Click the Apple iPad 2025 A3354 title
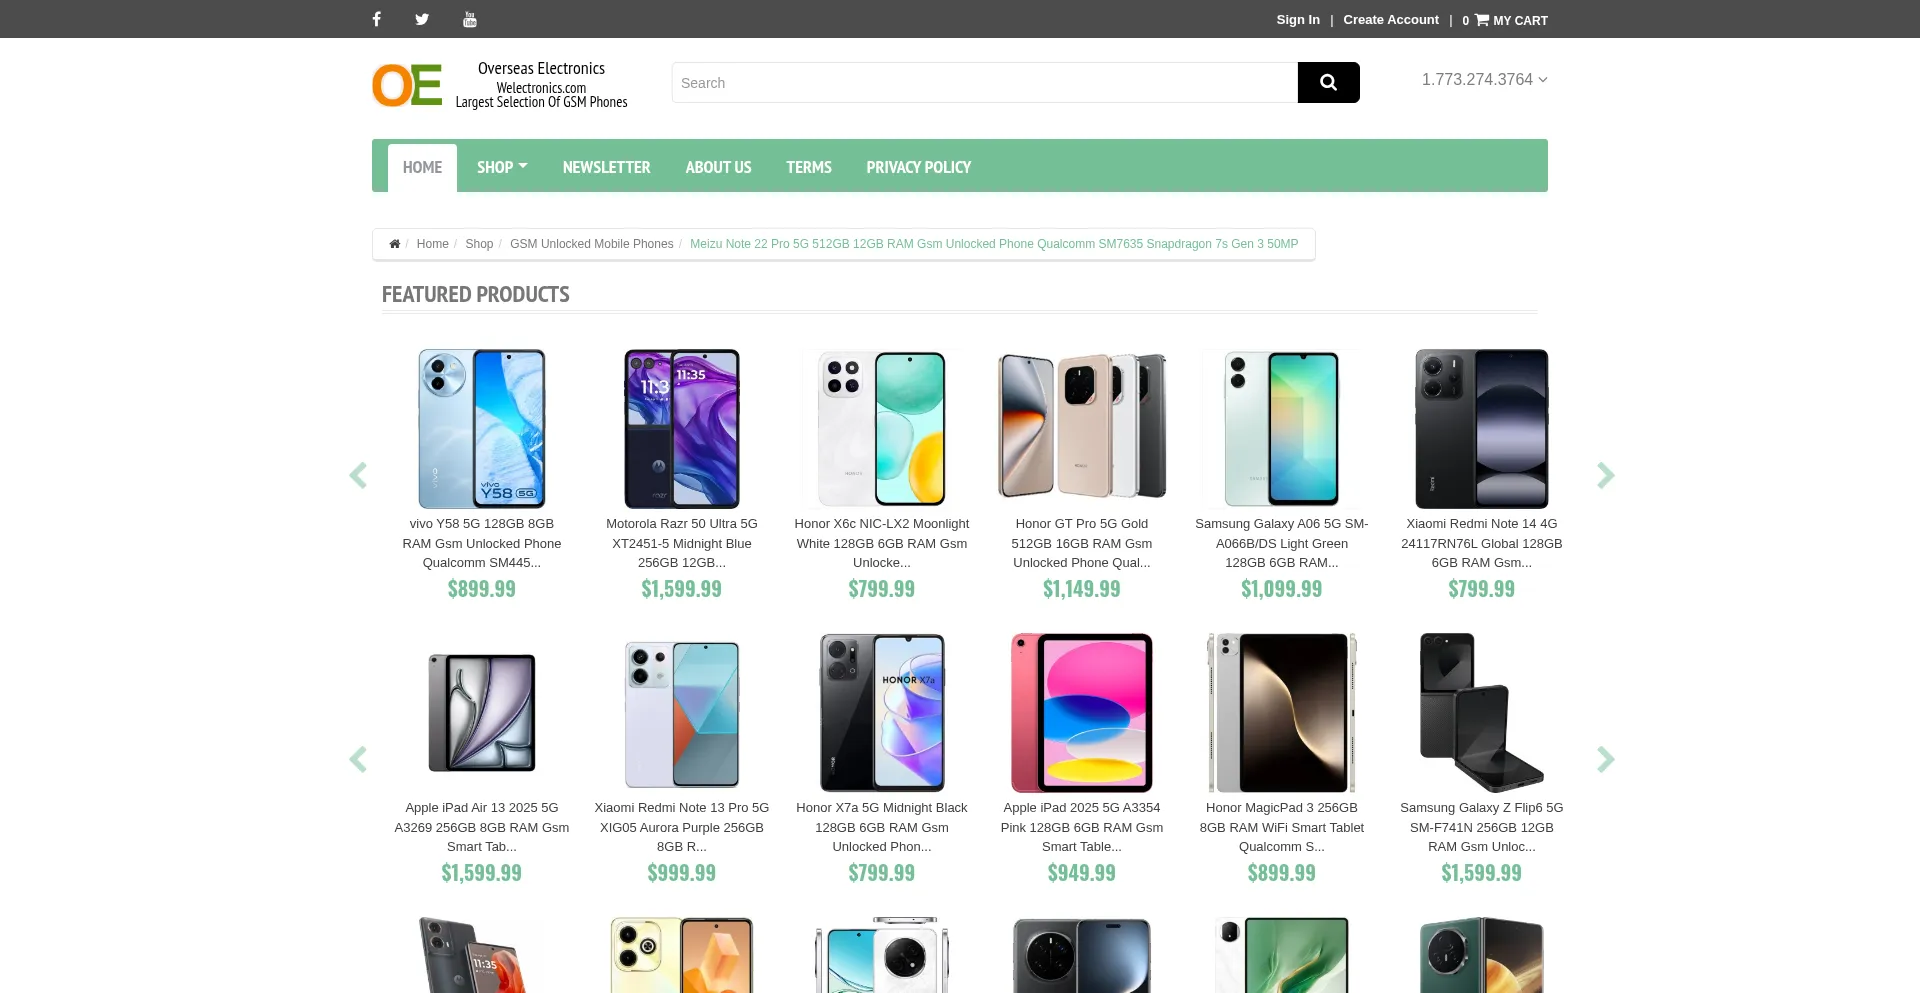Viewport: 1920px width, 993px height. coord(1082,827)
